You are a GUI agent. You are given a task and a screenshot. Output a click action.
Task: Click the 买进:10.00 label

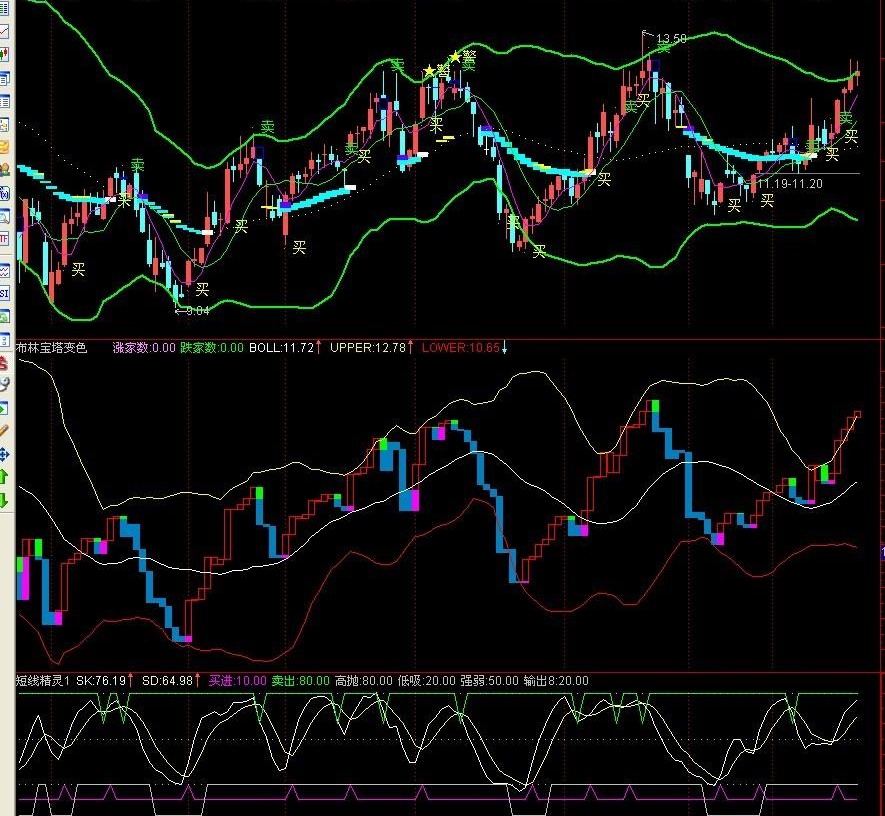point(237,681)
